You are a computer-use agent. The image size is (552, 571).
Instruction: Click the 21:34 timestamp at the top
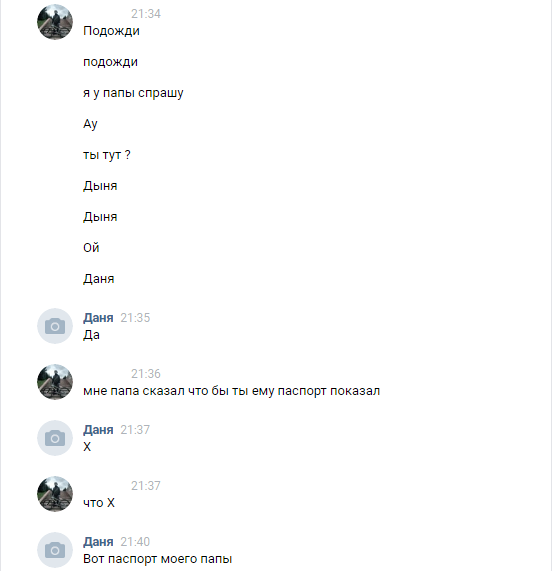146,14
